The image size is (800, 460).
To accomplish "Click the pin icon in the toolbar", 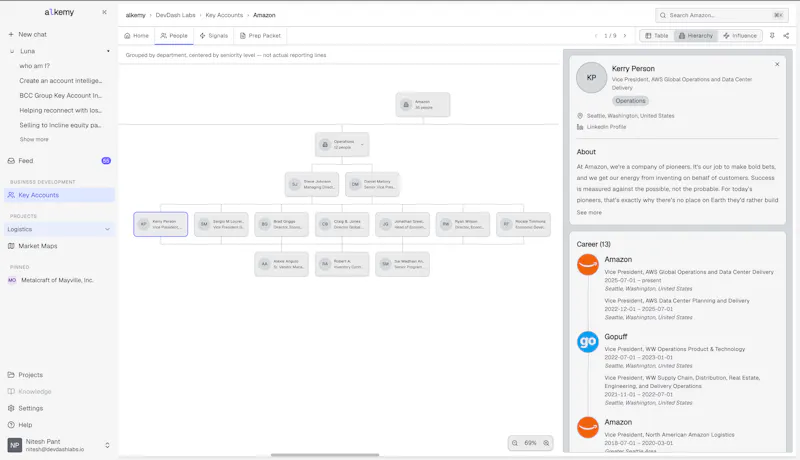I will pyautogui.click(x=772, y=36).
